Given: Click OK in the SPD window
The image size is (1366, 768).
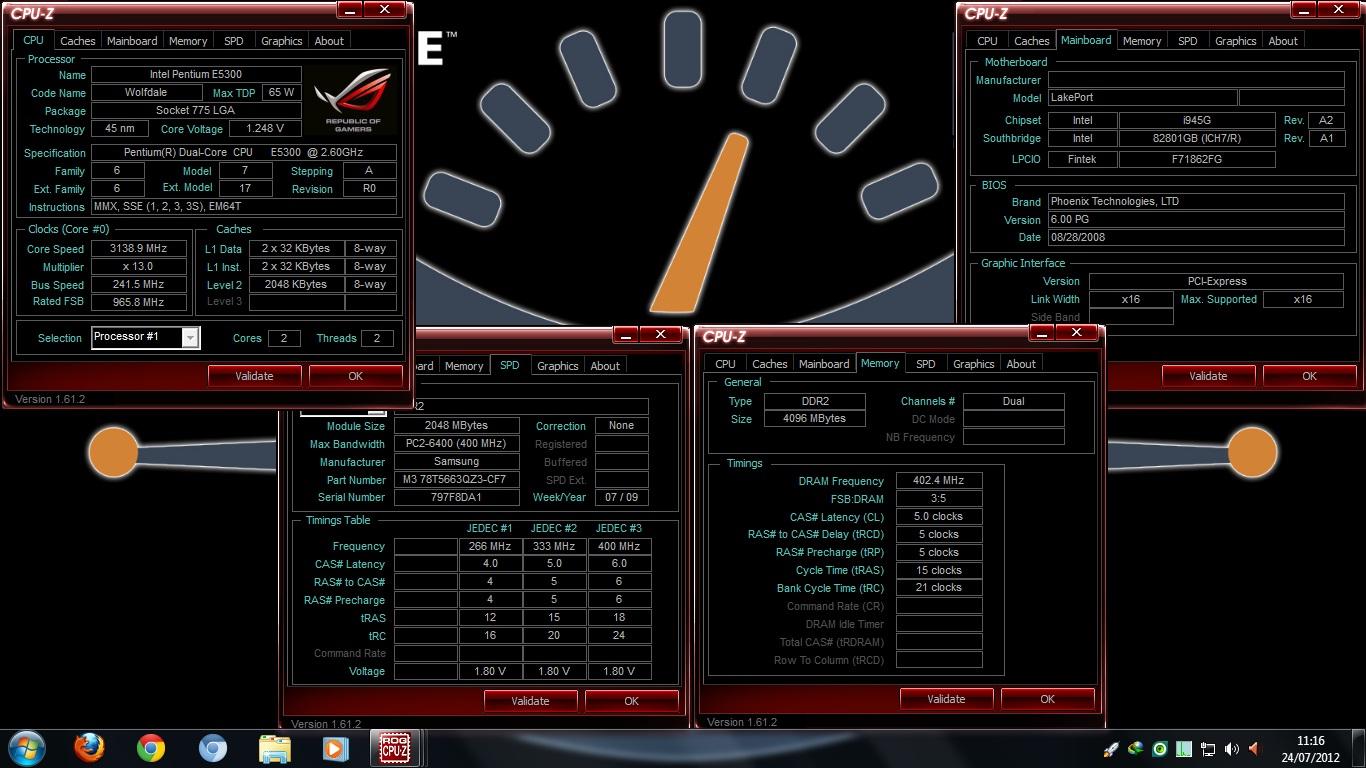Looking at the screenshot, I should 631,701.
